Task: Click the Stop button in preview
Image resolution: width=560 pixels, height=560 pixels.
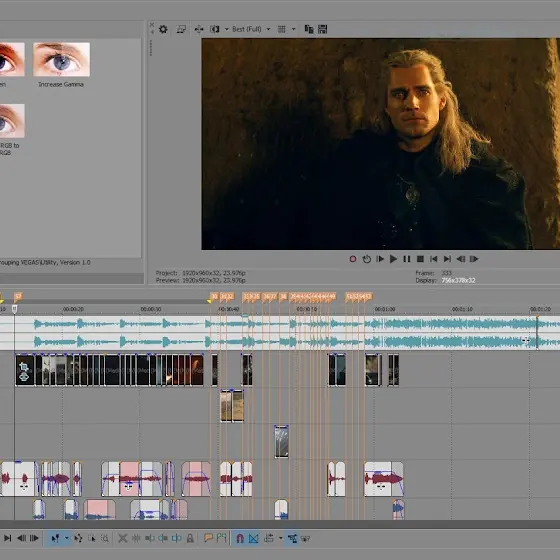Action: click(x=420, y=259)
